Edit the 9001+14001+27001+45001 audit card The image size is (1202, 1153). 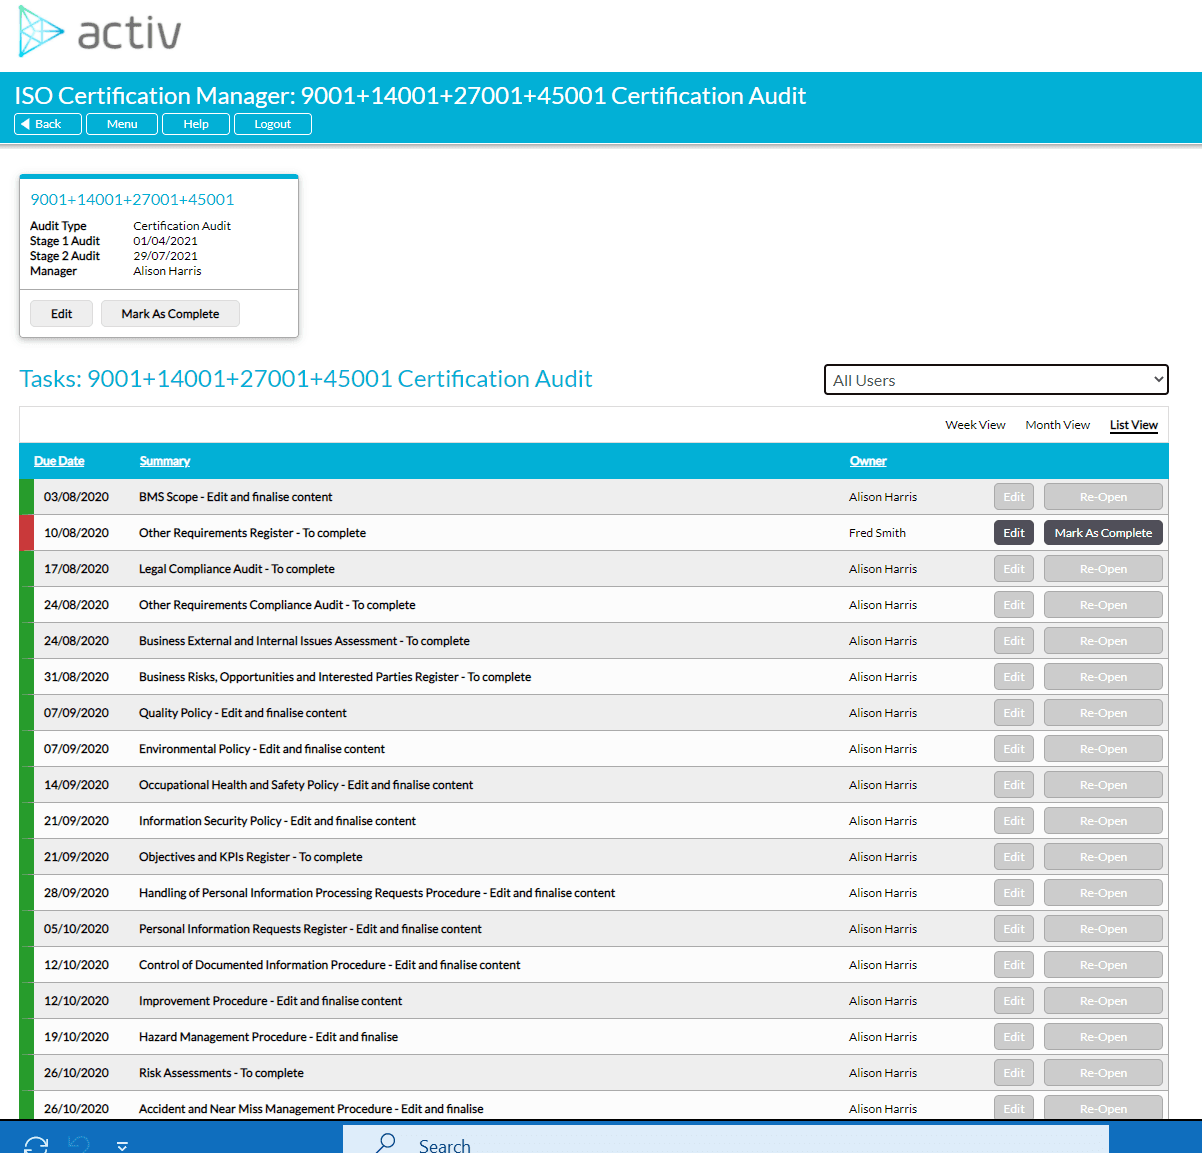pos(61,313)
